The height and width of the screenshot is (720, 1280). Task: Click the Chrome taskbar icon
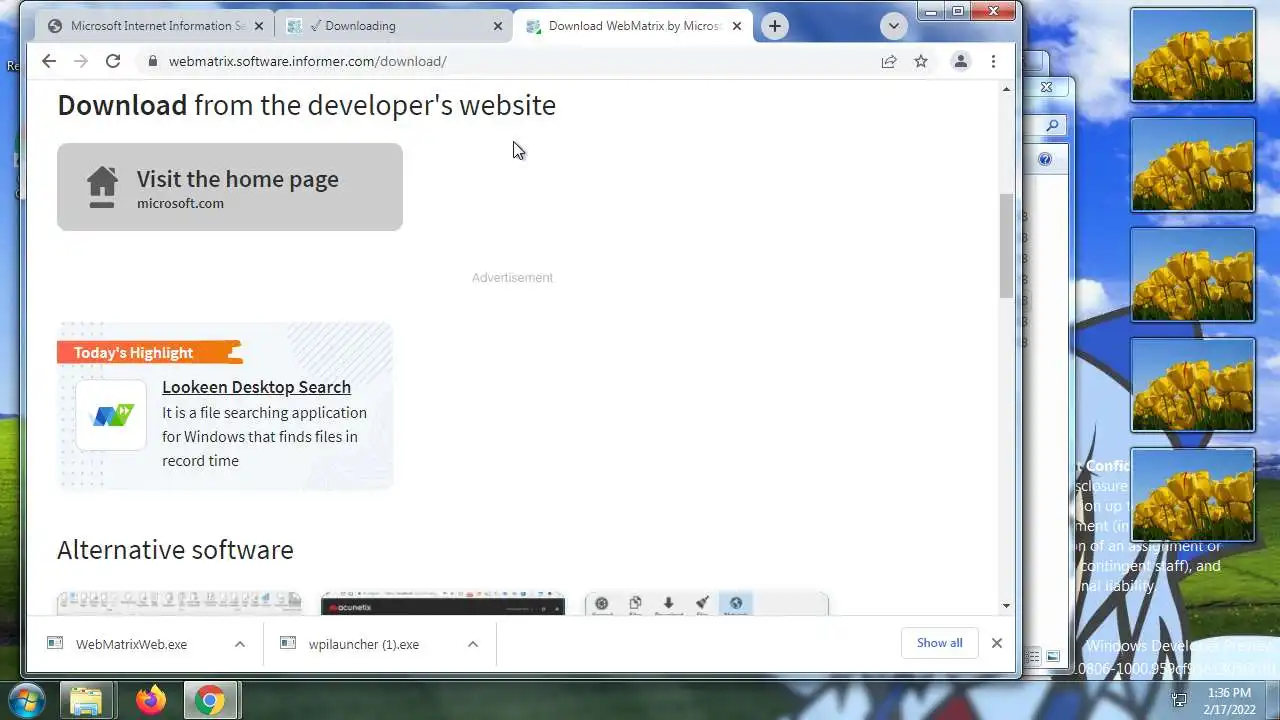210,700
